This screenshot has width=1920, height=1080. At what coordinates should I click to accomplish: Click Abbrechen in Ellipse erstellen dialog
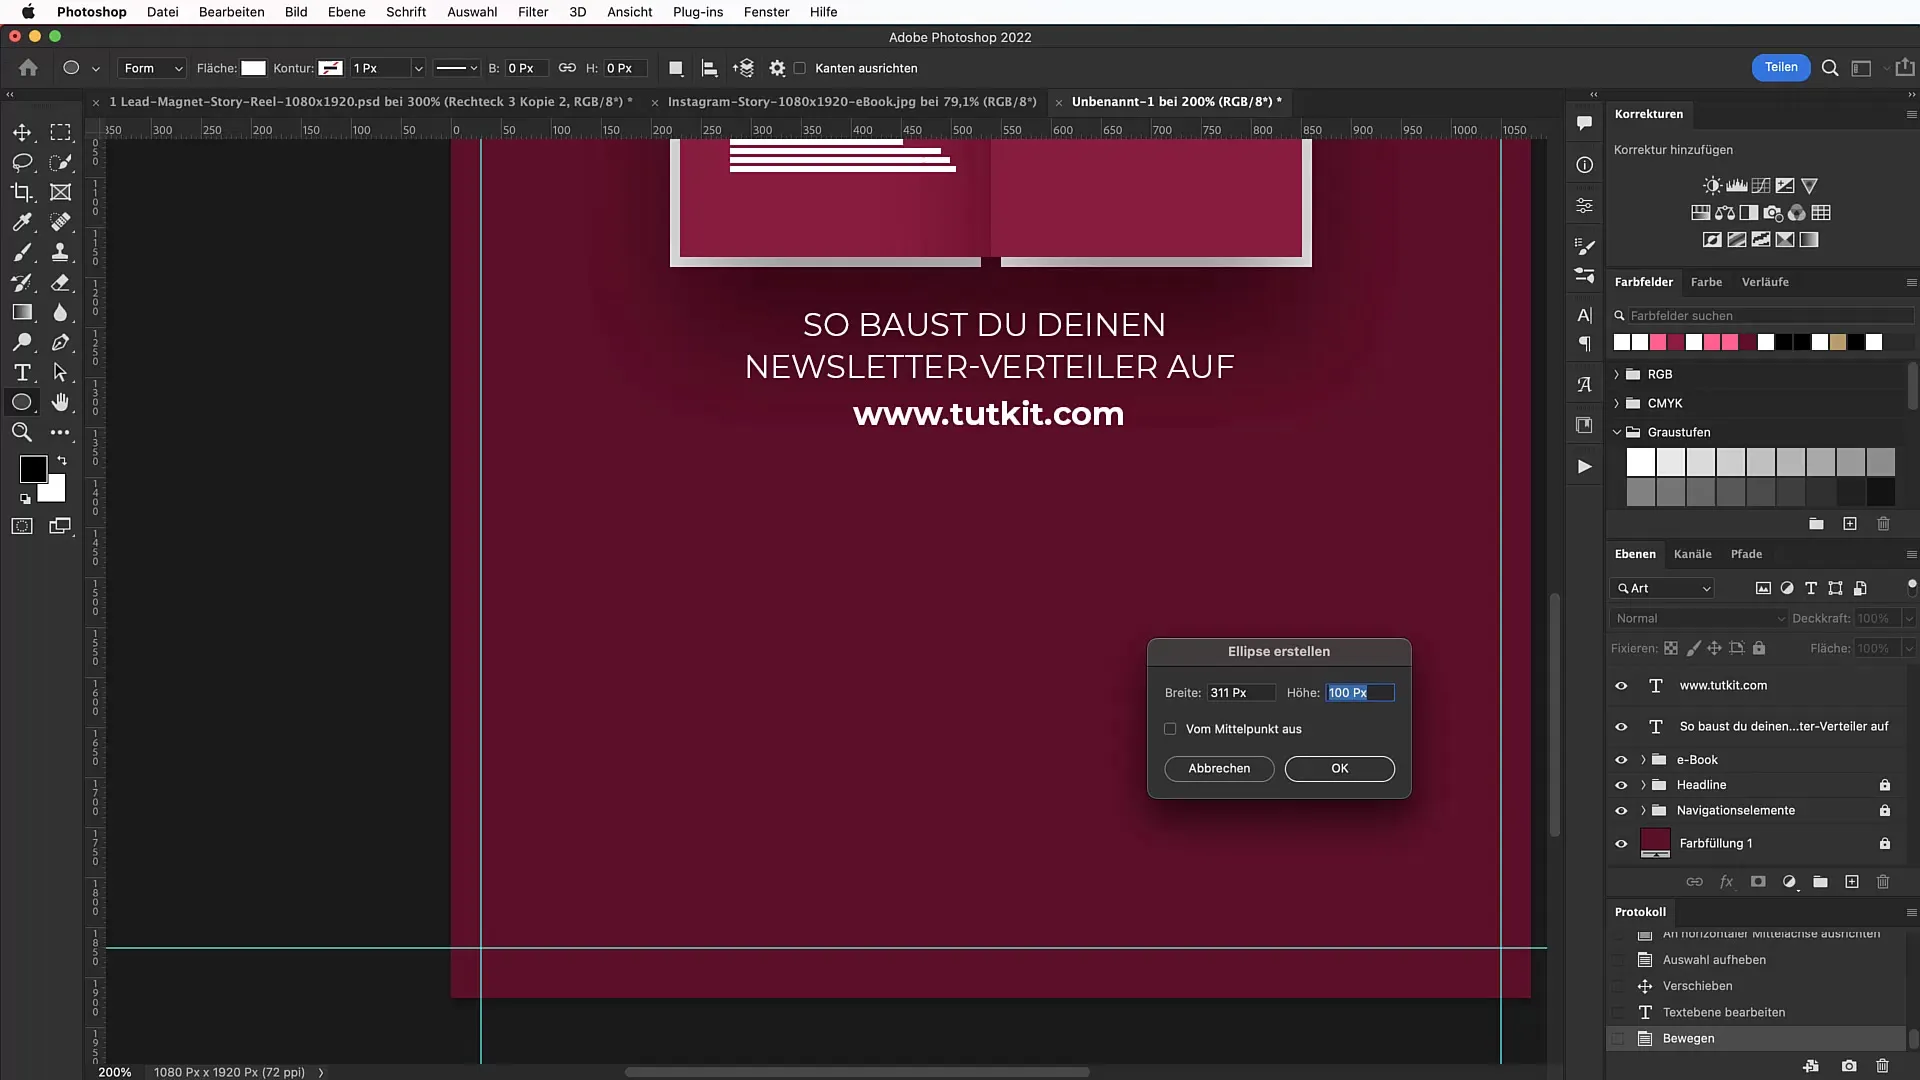click(1219, 769)
